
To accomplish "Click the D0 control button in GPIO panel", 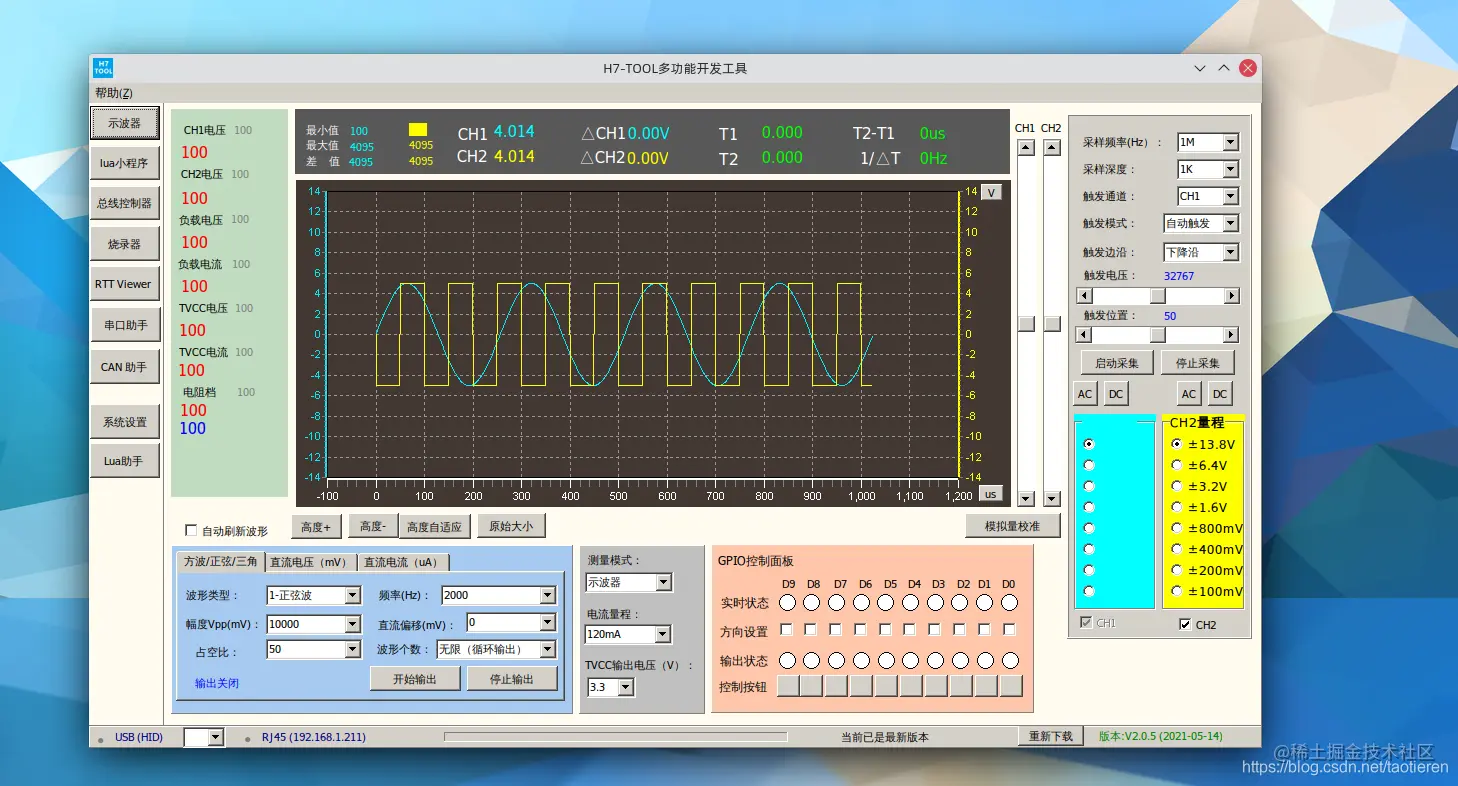I will [x=1011, y=686].
